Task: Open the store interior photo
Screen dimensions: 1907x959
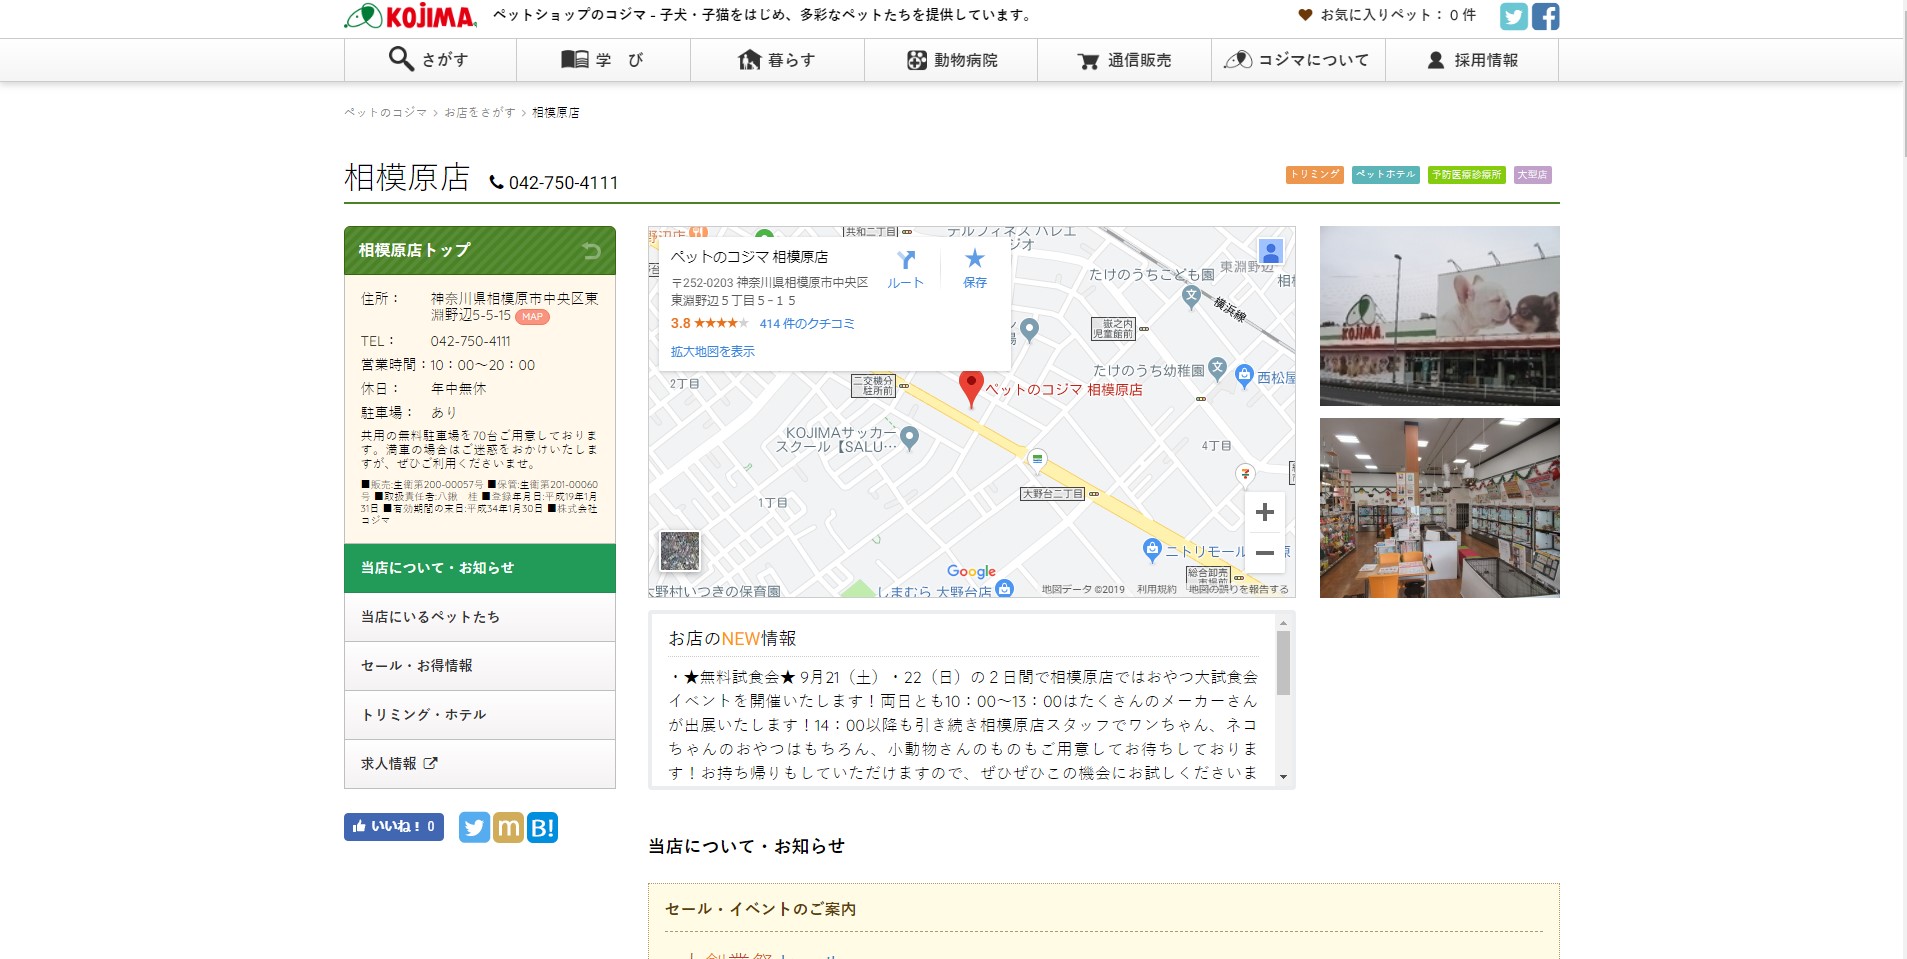Action: [x=1440, y=508]
